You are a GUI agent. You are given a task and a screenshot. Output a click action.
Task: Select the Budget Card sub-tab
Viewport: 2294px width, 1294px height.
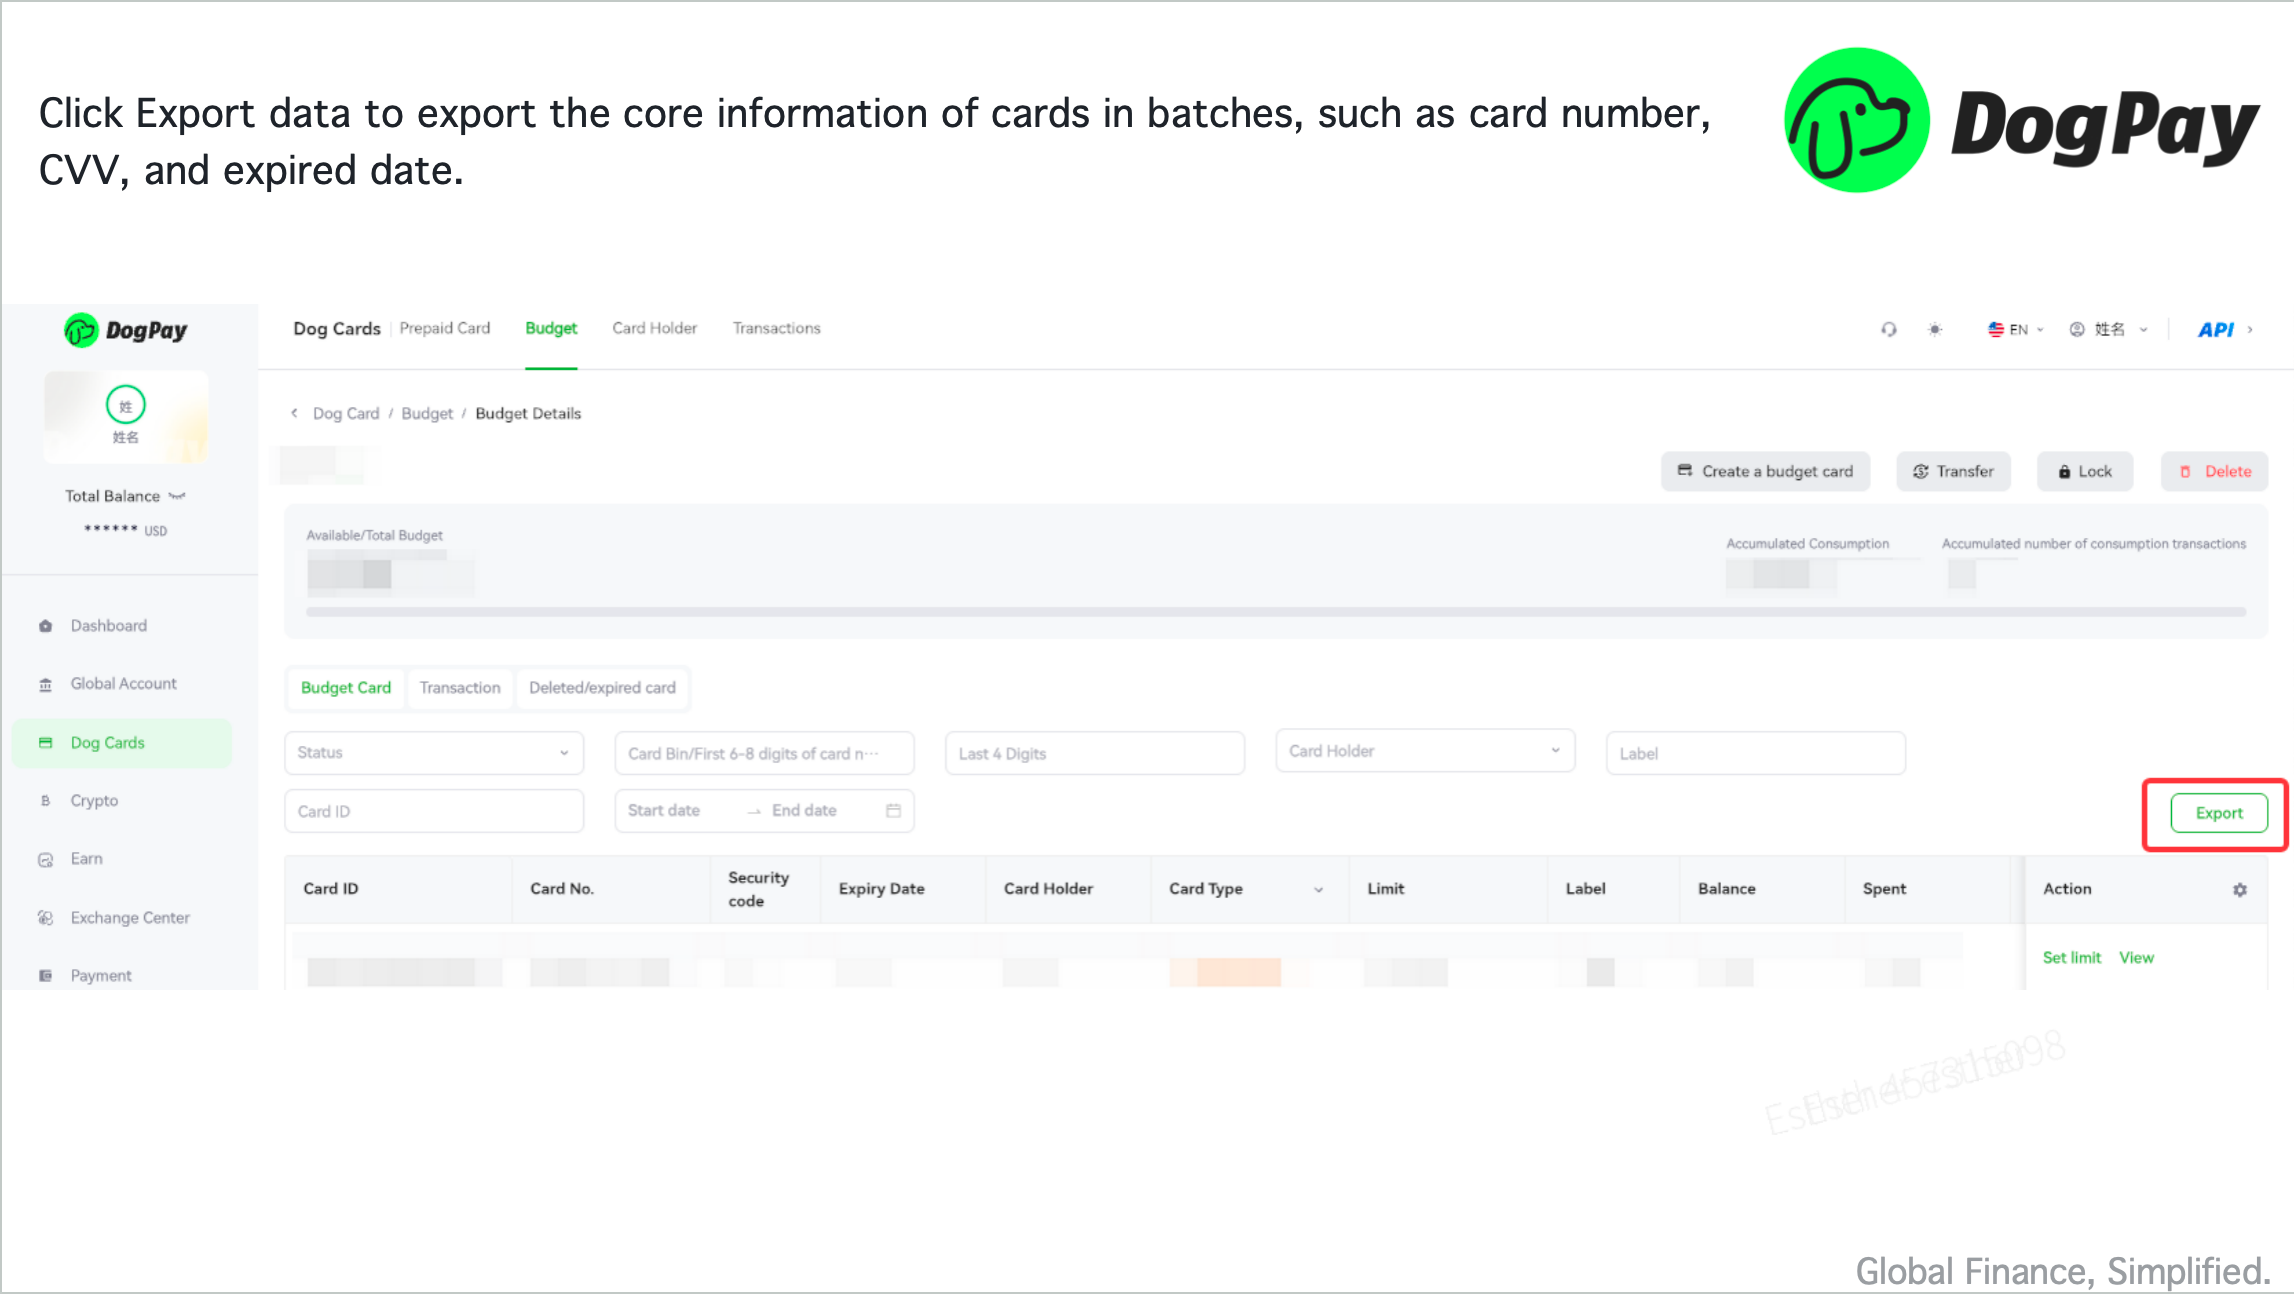[x=346, y=688]
